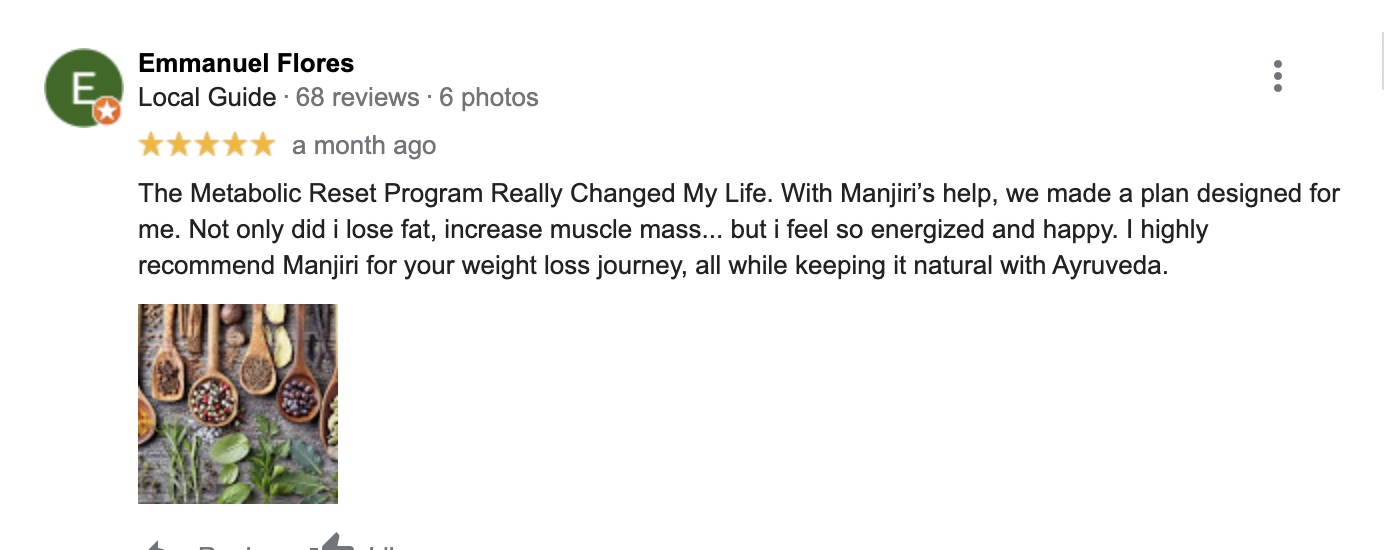Screen dimensions: 1384x550
Task: Click the 'a month ago' timestamp
Action: pyautogui.click(x=364, y=146)
